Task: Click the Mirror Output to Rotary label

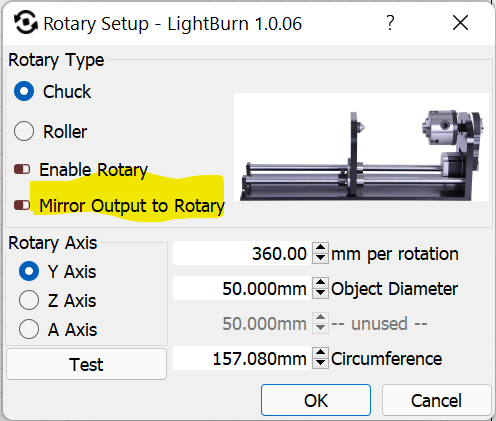Action: pyautogui.click(x=132, y=206)
